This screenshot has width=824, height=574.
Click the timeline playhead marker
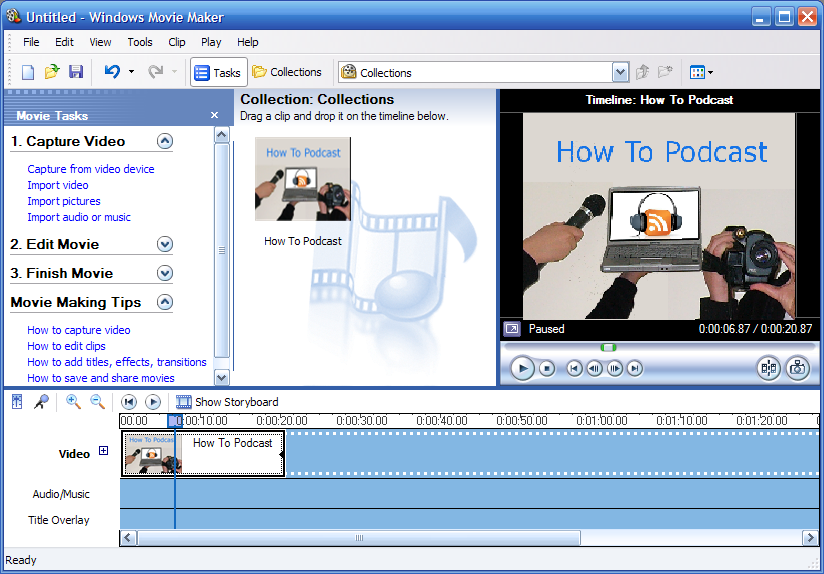[x=174, y=421]
